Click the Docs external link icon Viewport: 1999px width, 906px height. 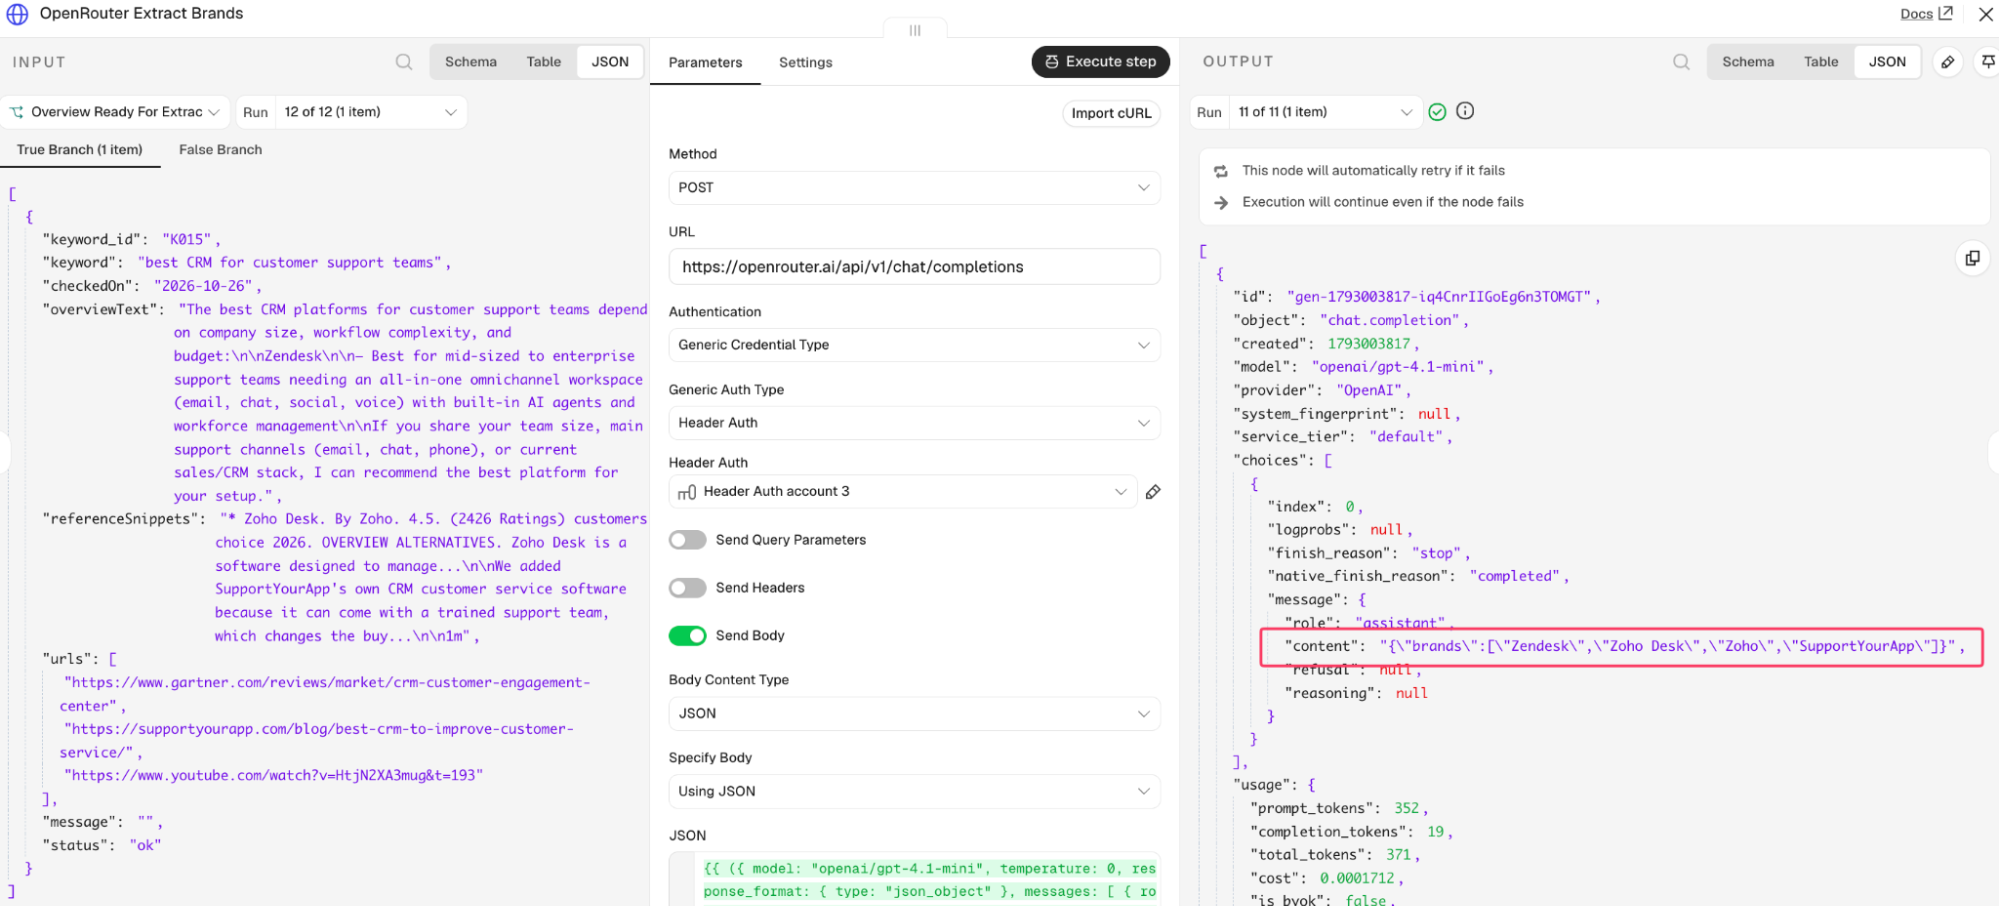tap(1945, 13)
